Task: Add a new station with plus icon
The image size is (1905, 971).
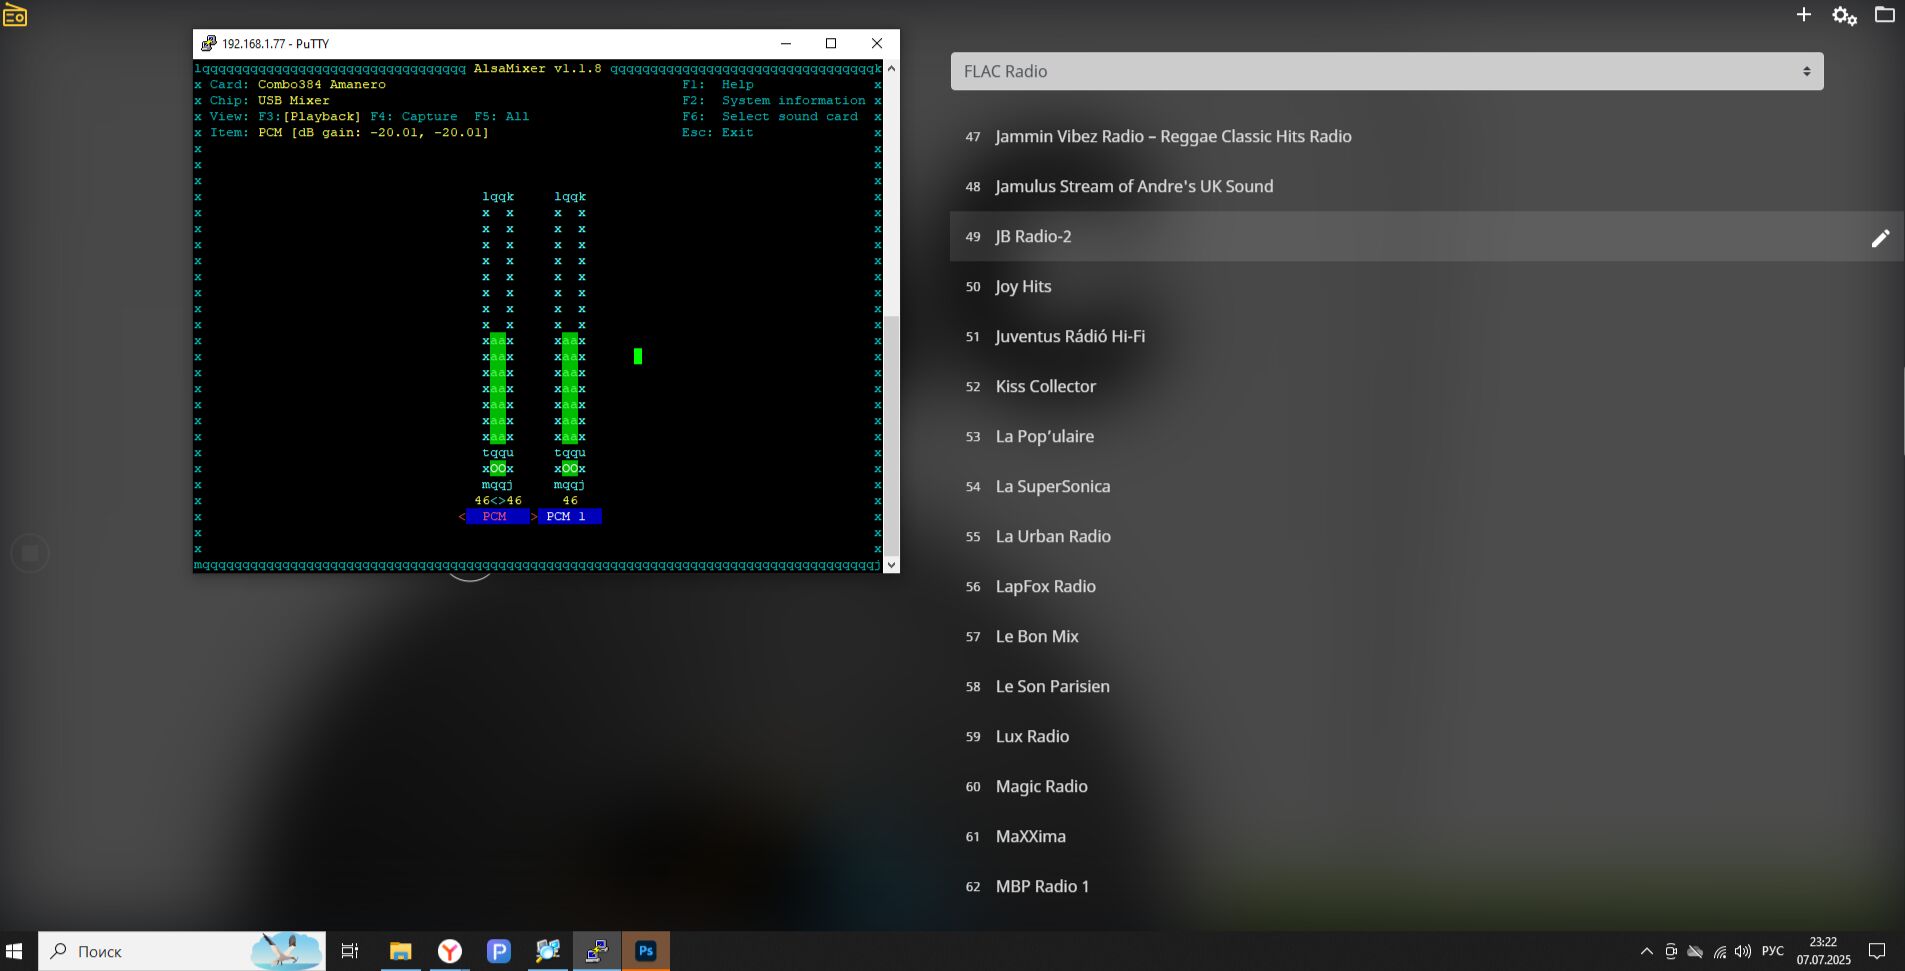Action: (1803, 14)
